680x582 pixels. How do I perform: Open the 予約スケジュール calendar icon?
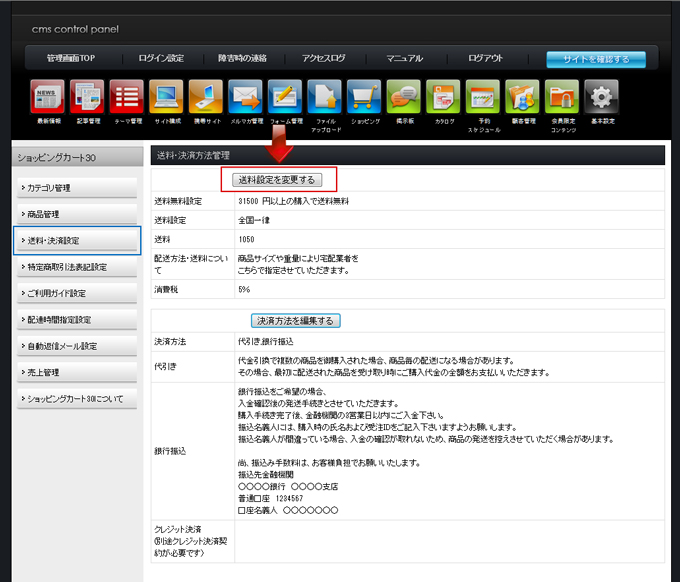point(483,98)
